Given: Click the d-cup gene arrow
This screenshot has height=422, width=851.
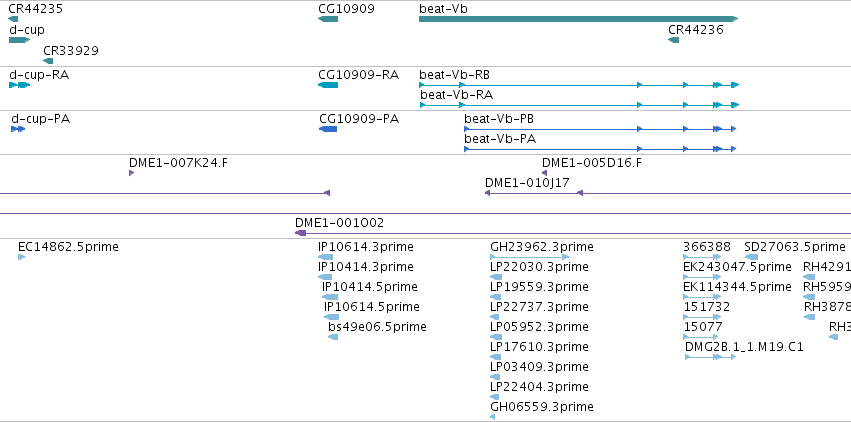Looking at the screenshot, I should 20,40.
